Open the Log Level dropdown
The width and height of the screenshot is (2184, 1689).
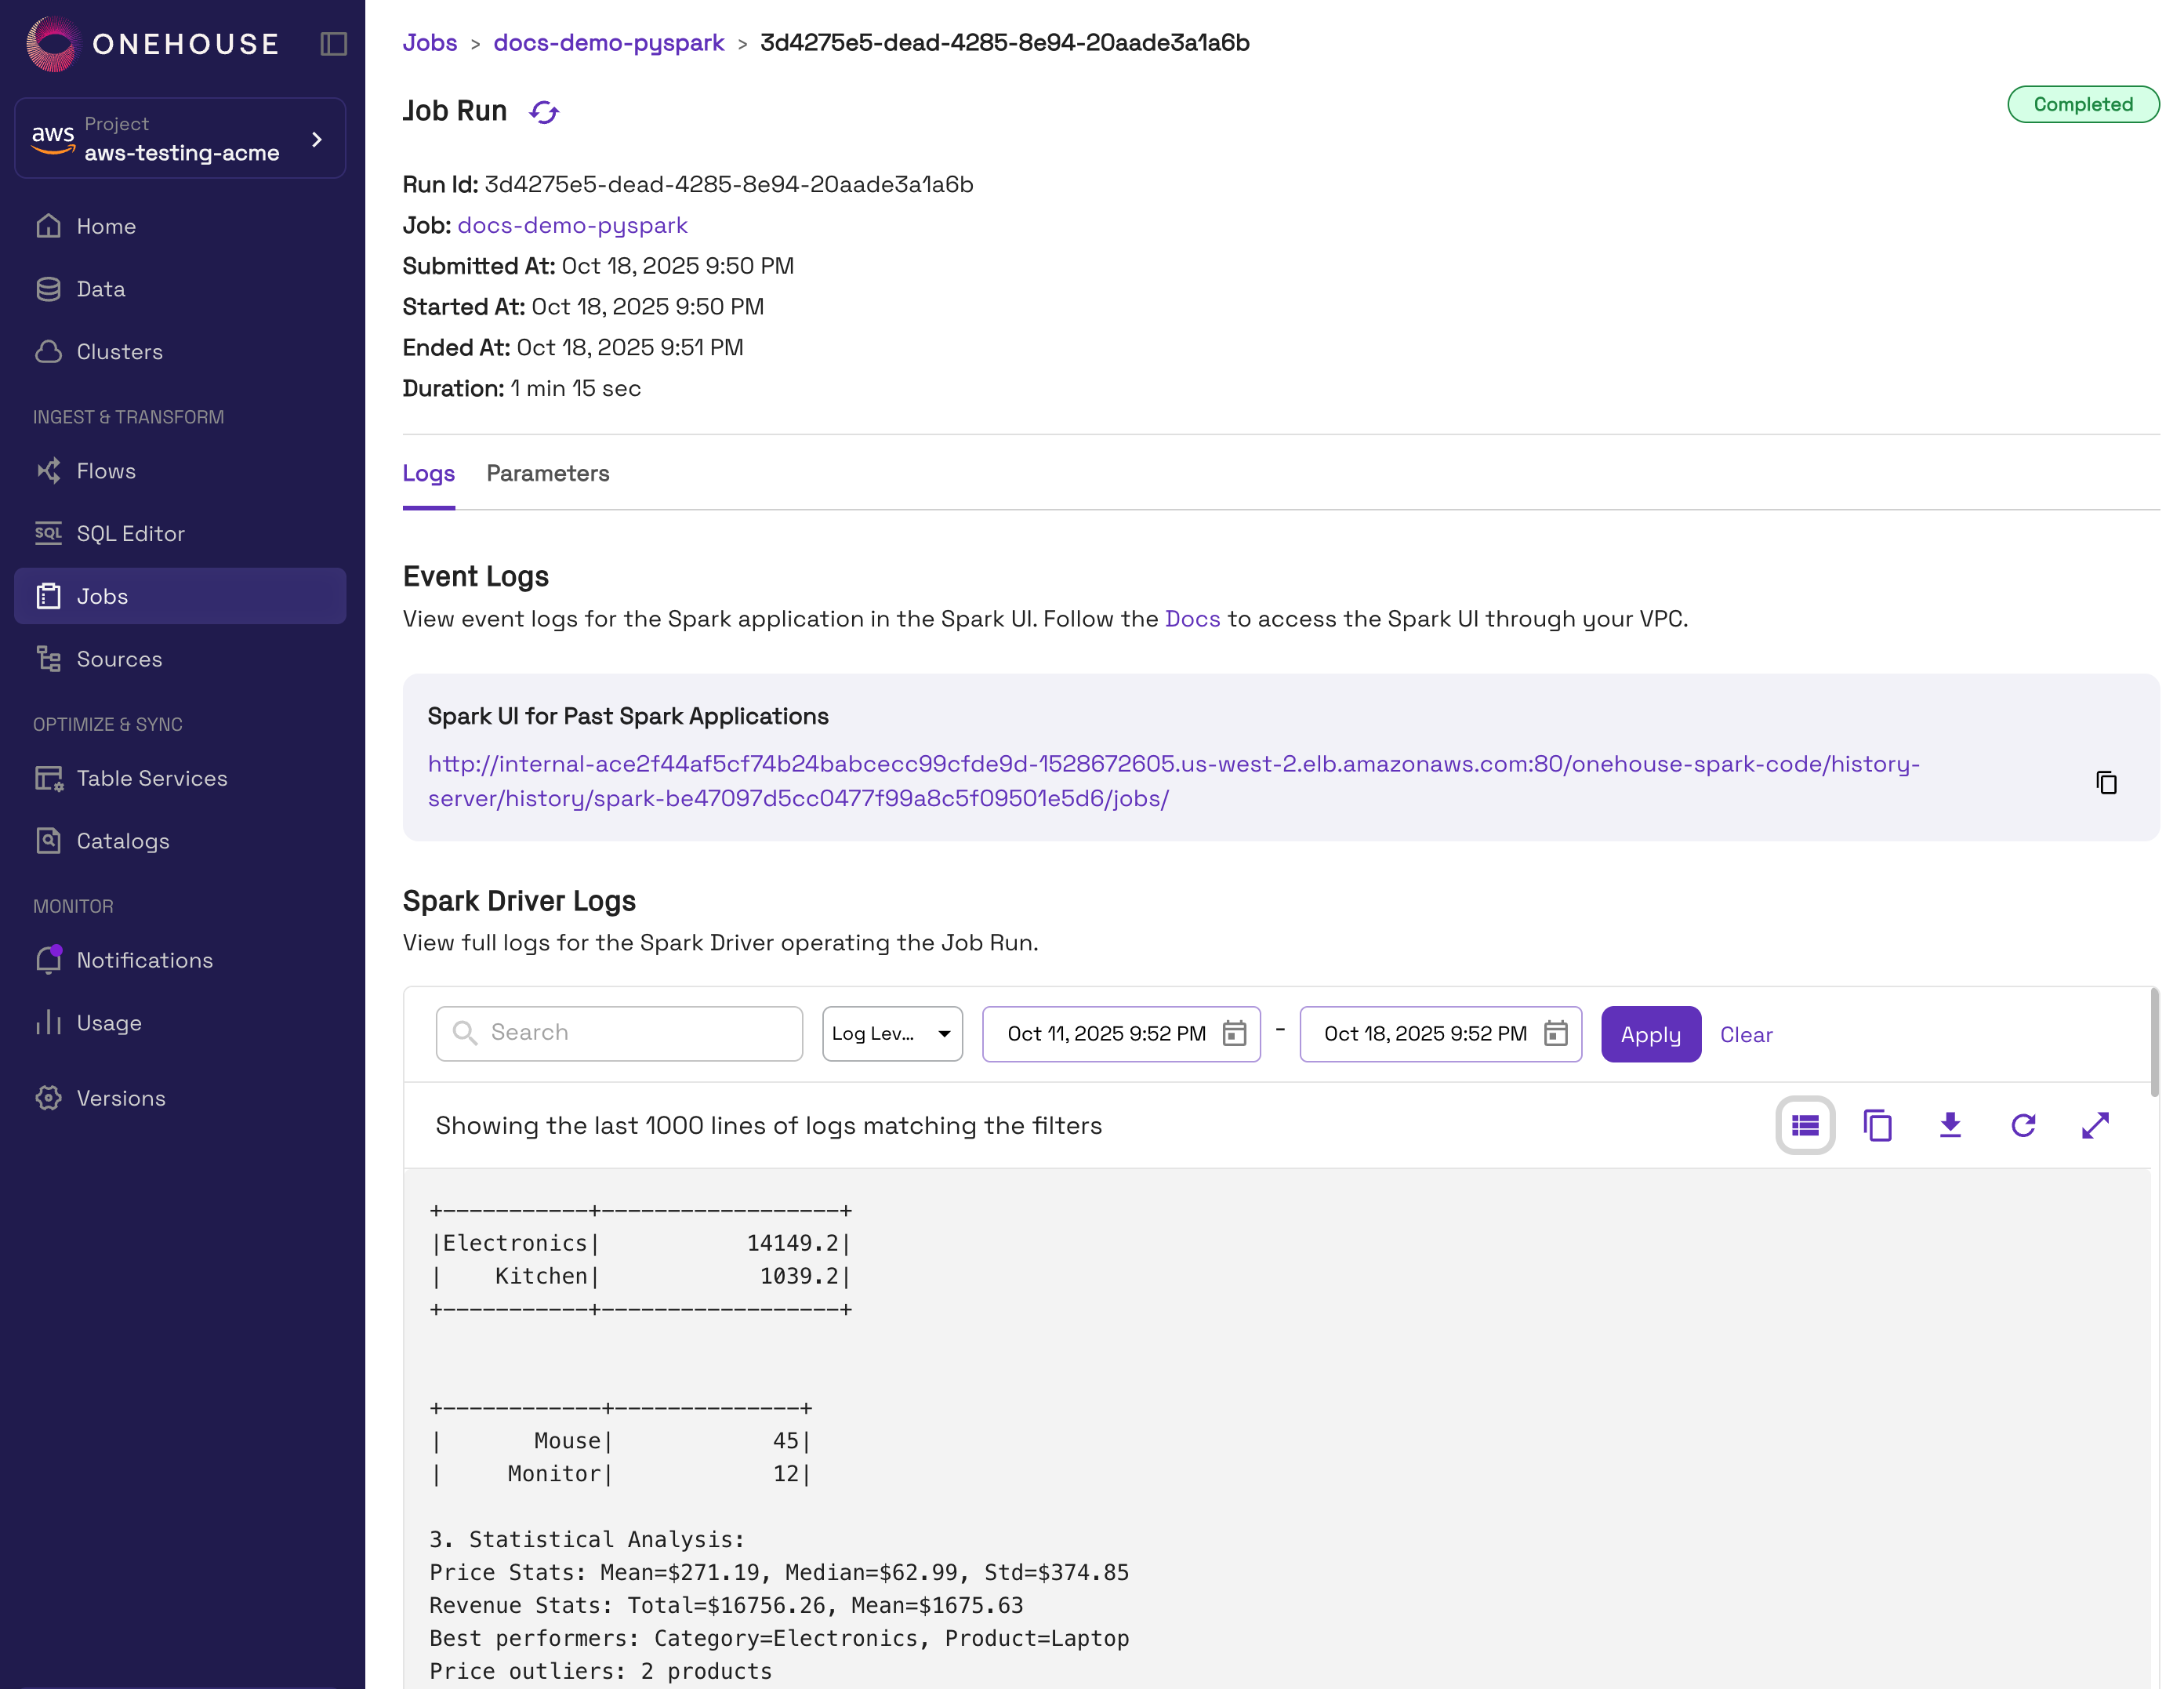pos(892,1033)
